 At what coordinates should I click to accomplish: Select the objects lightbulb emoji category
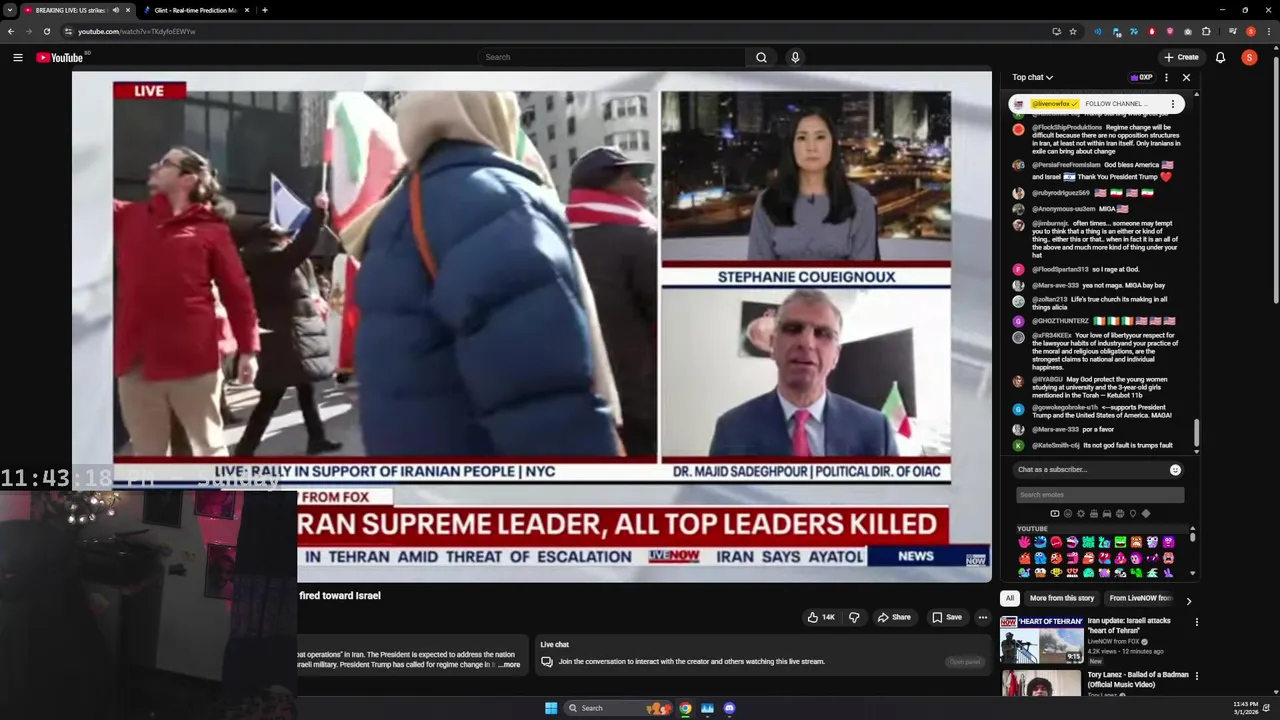click(1132, 514)
